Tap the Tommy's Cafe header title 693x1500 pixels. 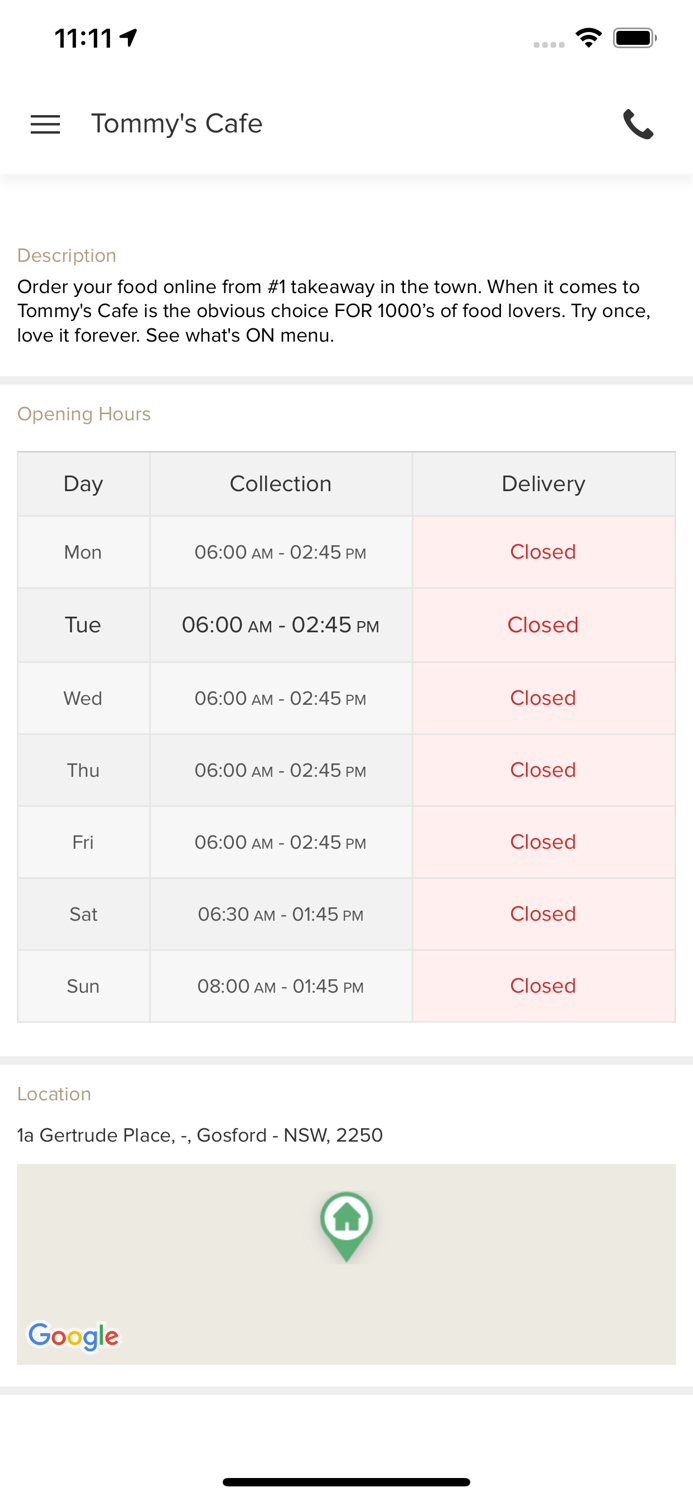coord(177,124)
